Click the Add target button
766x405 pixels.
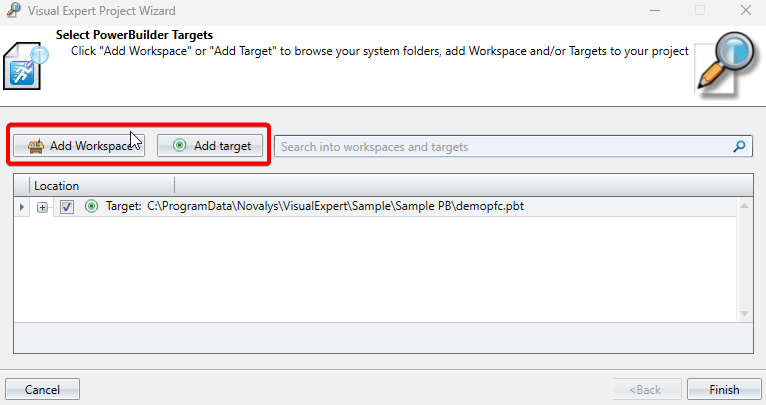pos(210,146)
